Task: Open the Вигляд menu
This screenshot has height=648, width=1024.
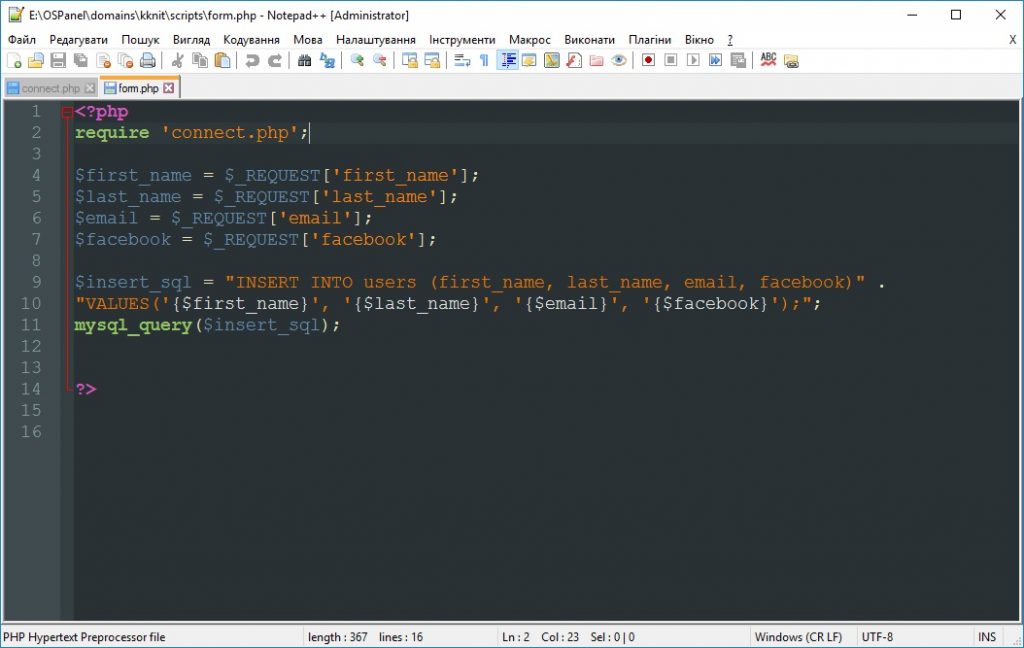Action: 191,40
